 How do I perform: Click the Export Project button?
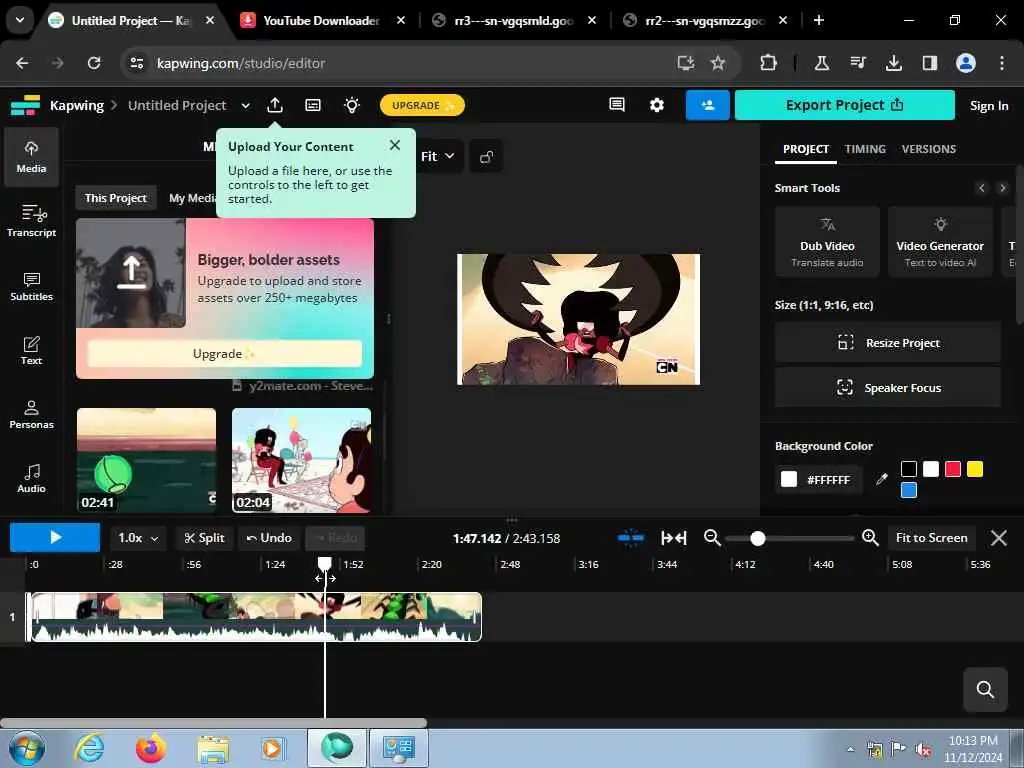pos(844,104)
